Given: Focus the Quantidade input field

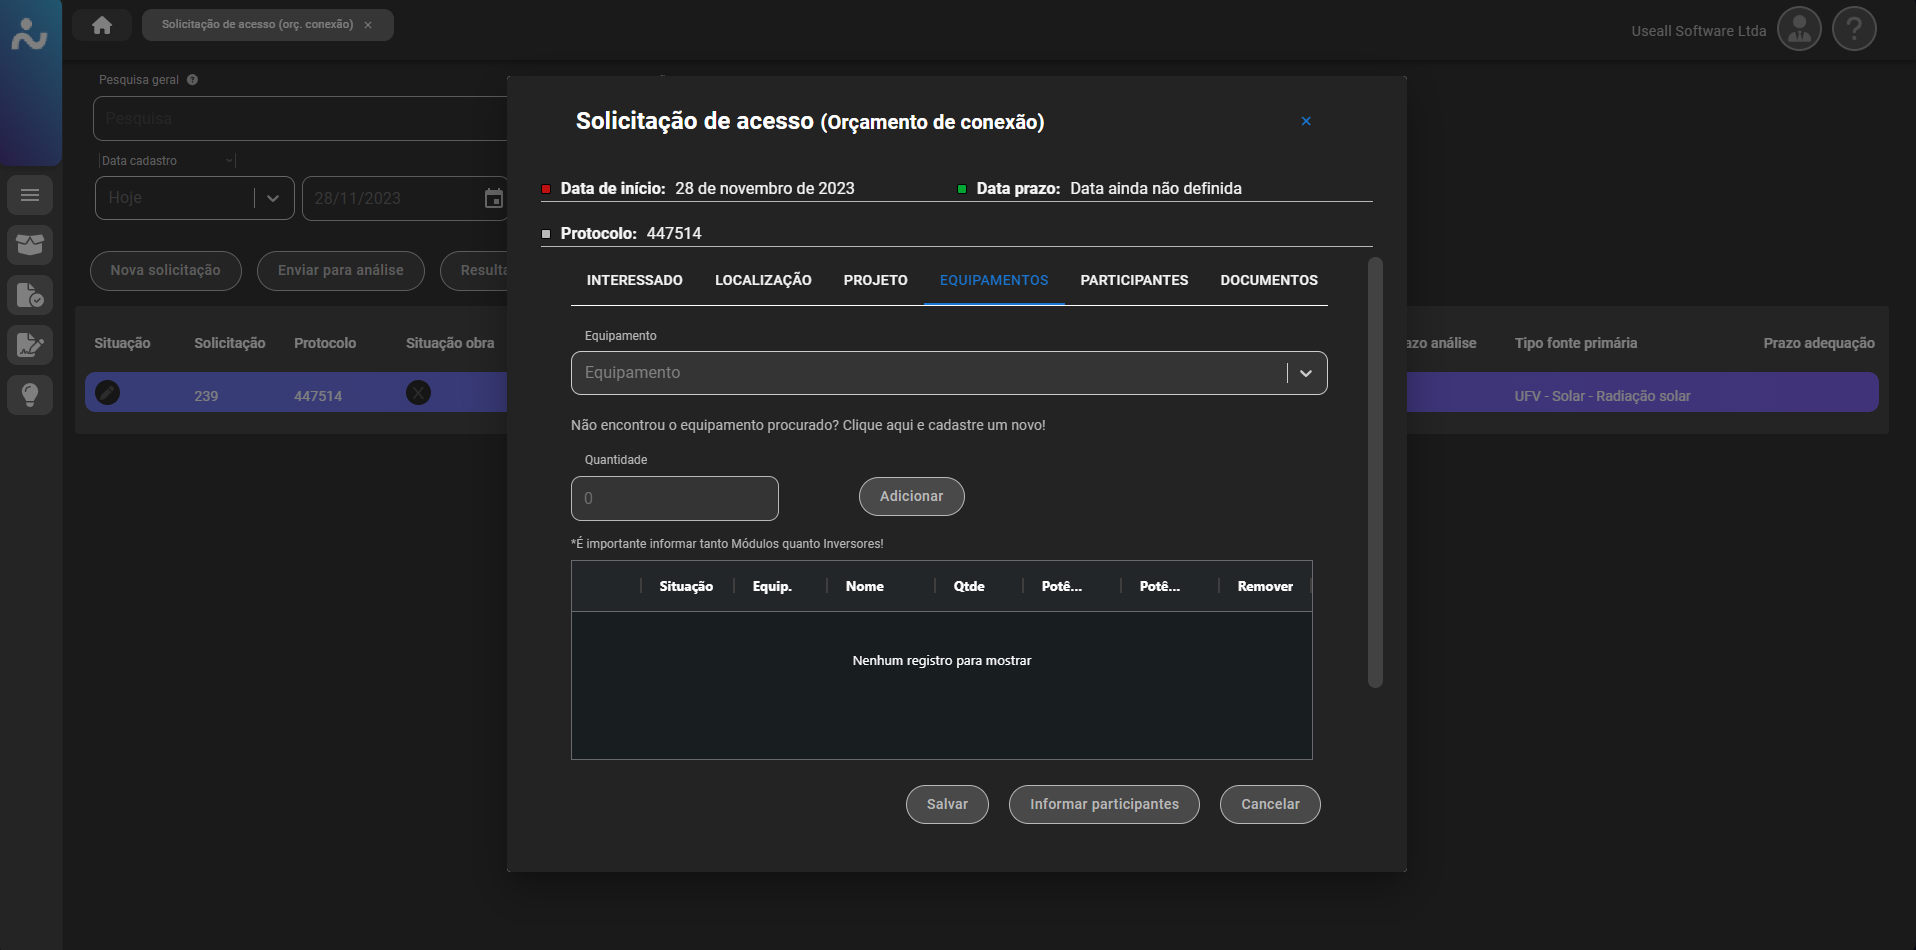Looking at the screenshot, I should pos(674,498).
